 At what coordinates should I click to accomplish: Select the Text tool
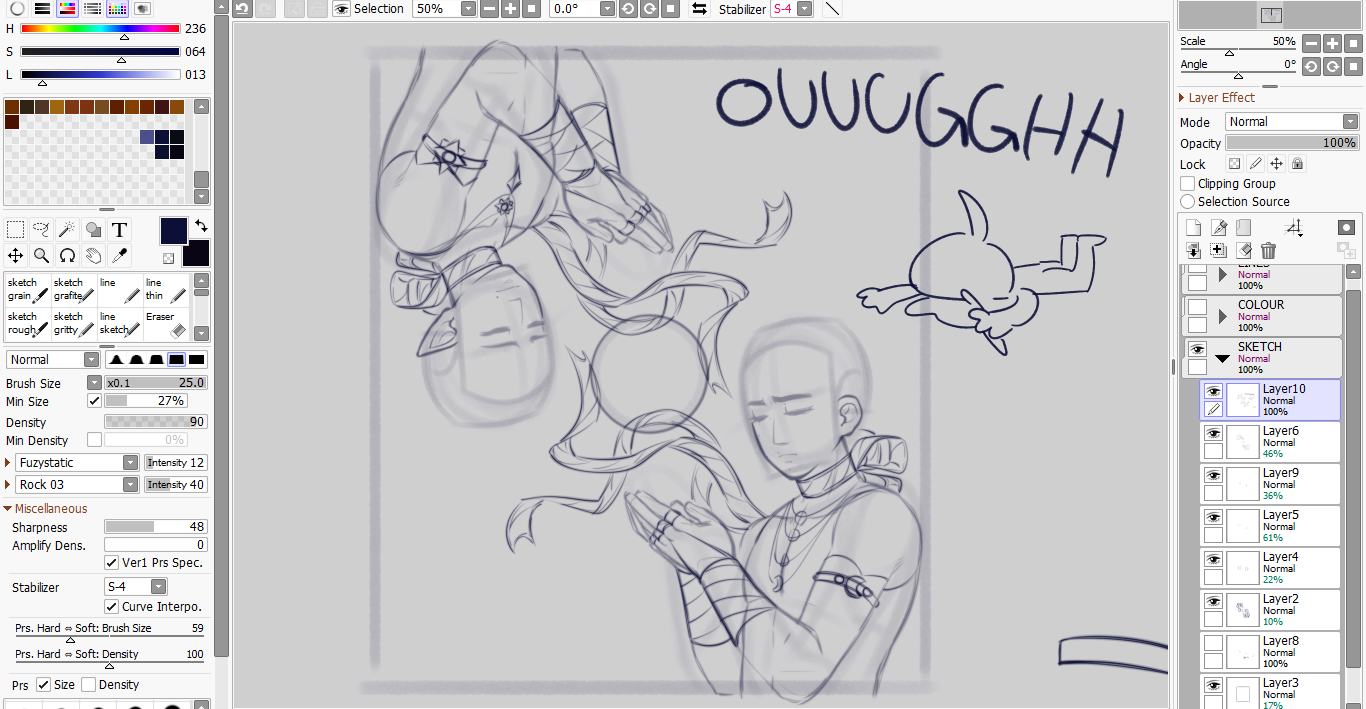coord(119,230)
